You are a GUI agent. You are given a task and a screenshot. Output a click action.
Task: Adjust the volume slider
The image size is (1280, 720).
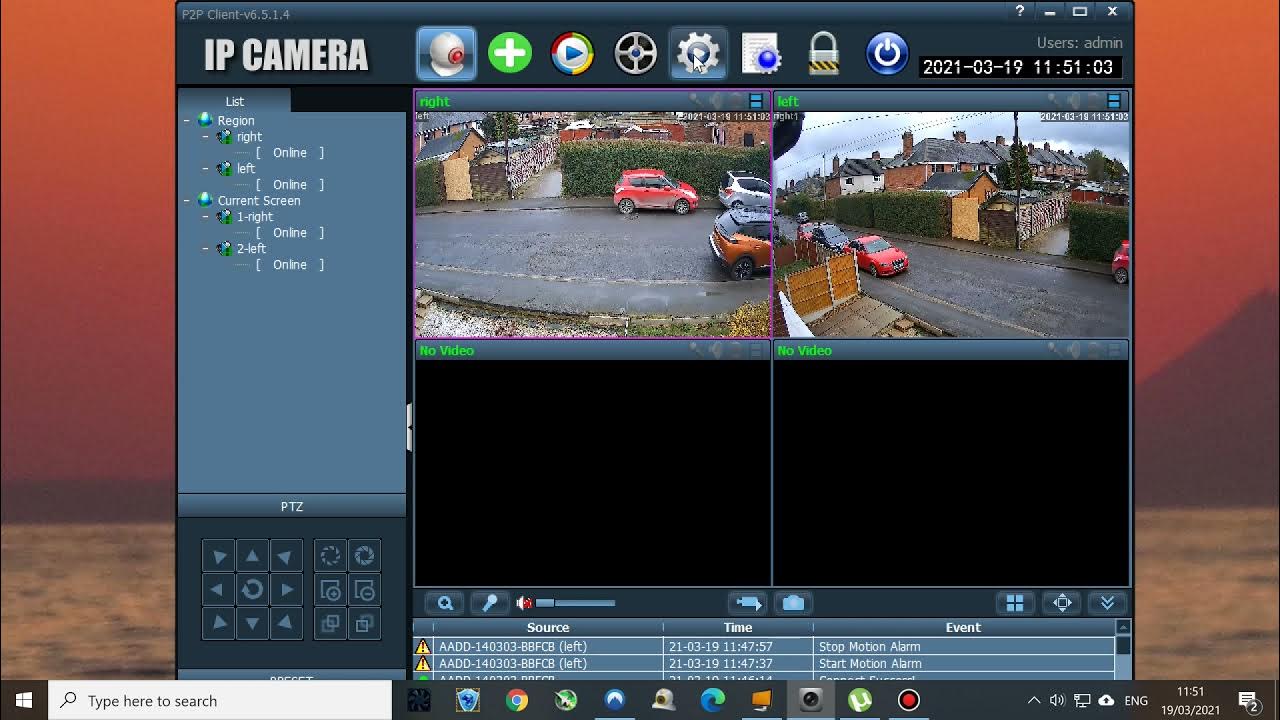(575, 603)
